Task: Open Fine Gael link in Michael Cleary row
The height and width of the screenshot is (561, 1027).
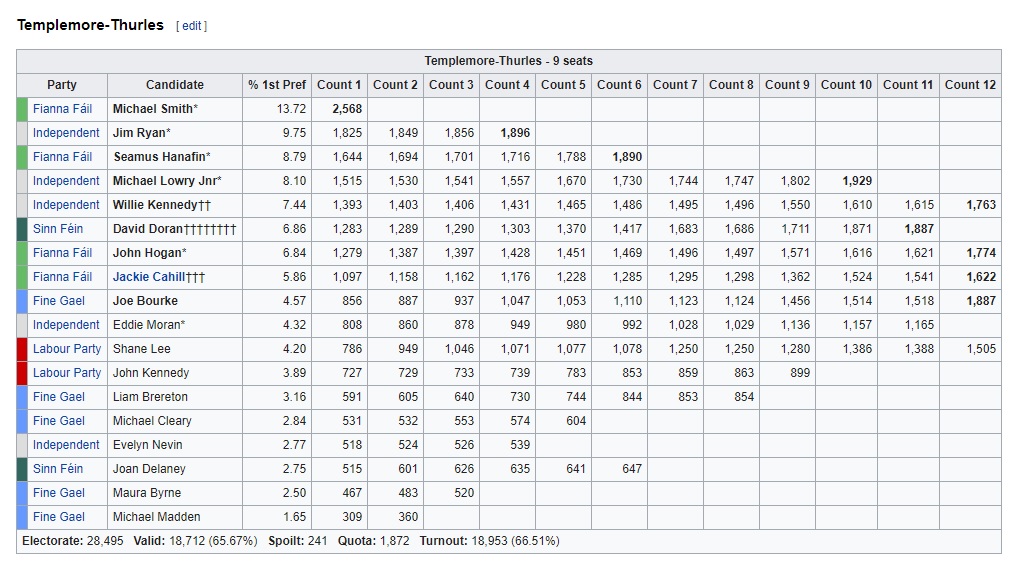Action: (59, 421)
